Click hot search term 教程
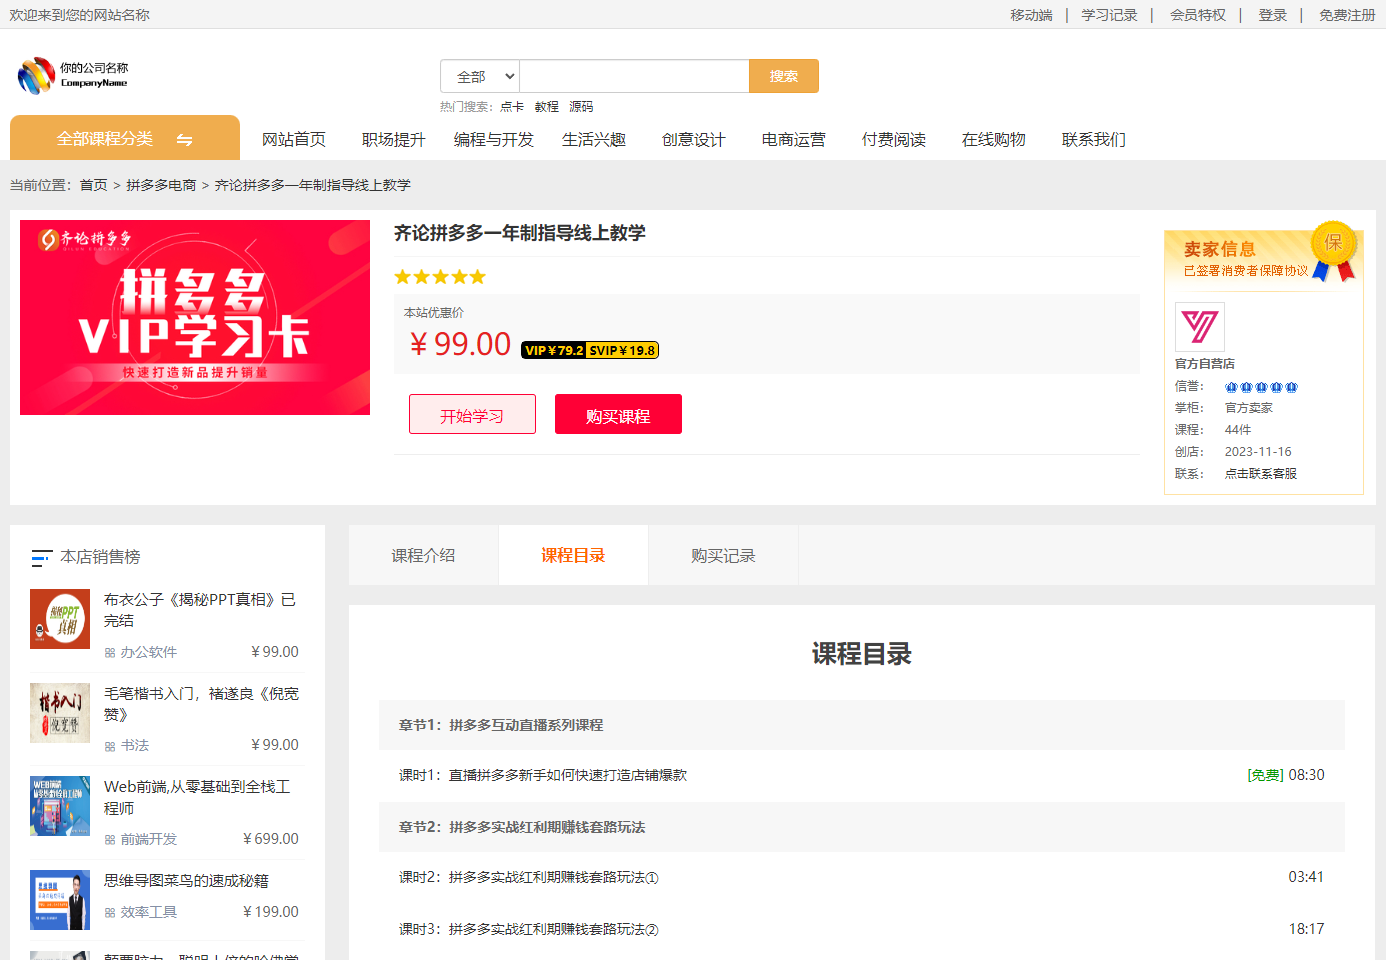Image resolution: width=1386 pixels, height=960 pixels. tap(547, 107)
